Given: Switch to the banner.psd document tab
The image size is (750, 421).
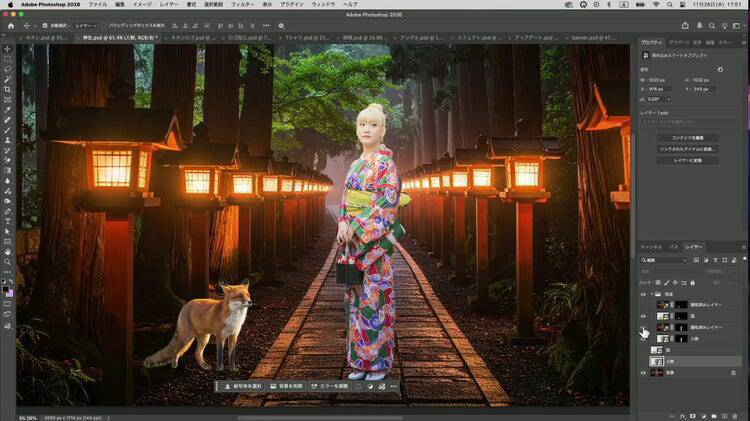Looking at the screenshot, I should coord(593,37).
